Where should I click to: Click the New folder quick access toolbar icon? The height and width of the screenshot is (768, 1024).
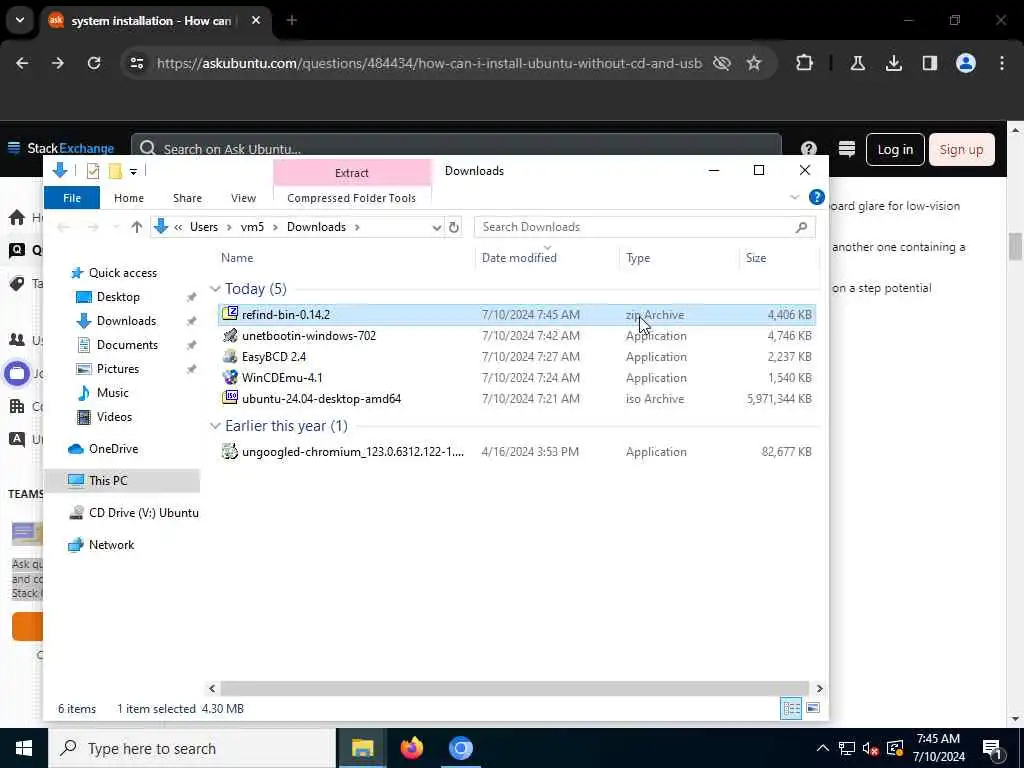coord(116,171)
